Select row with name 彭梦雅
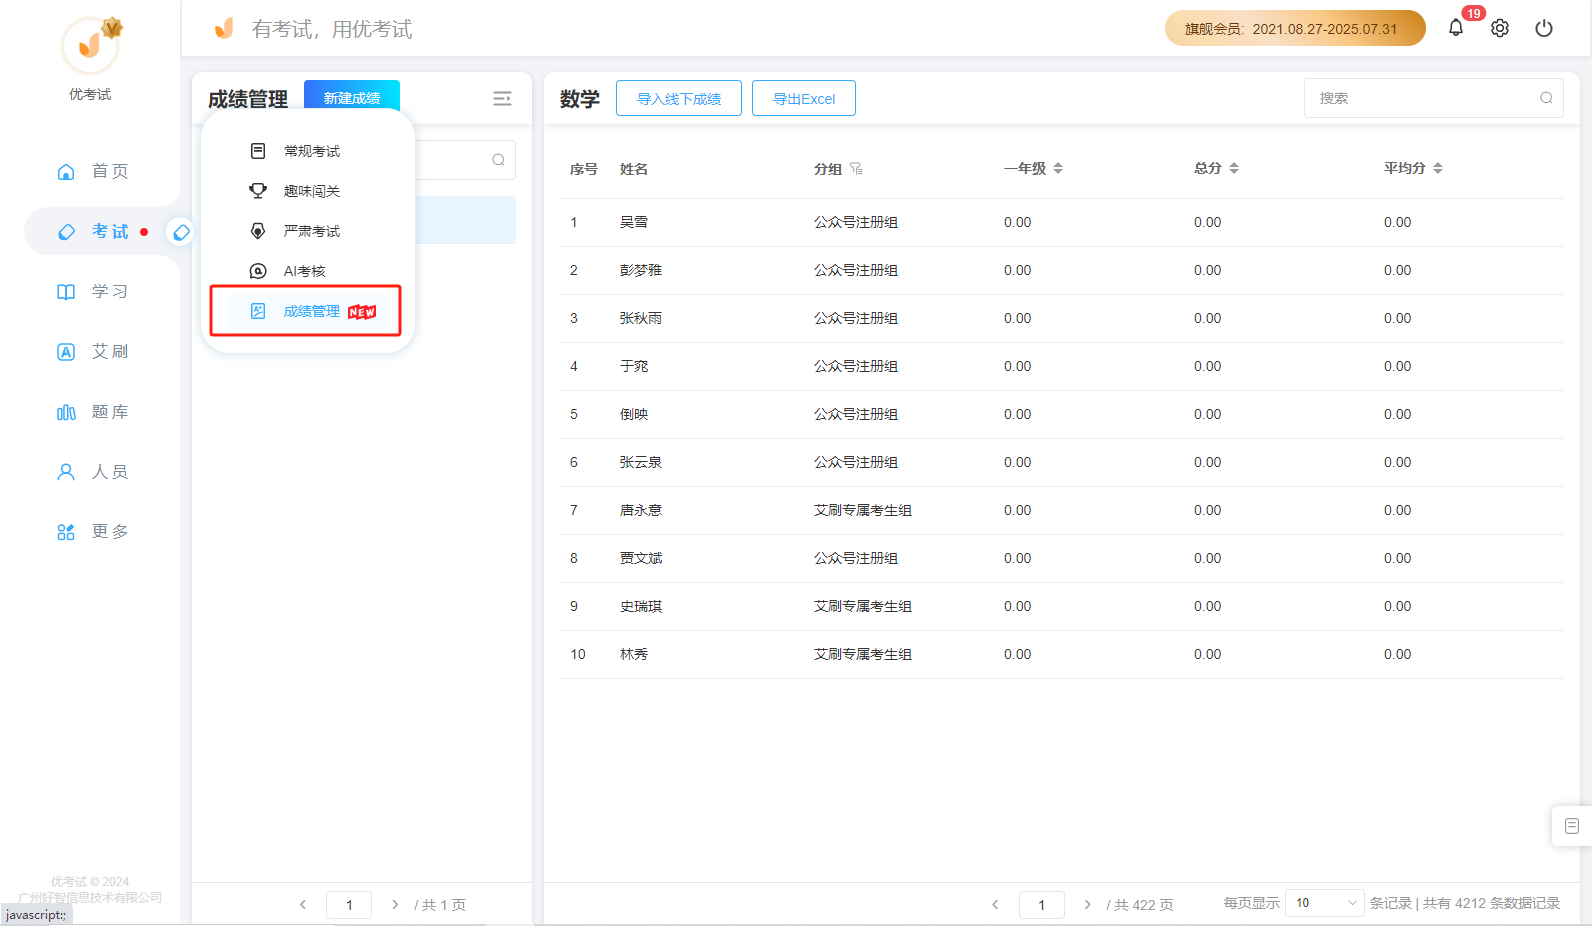The width and height of the screenshot is (1592, 926). click(x=1062, y=270)
